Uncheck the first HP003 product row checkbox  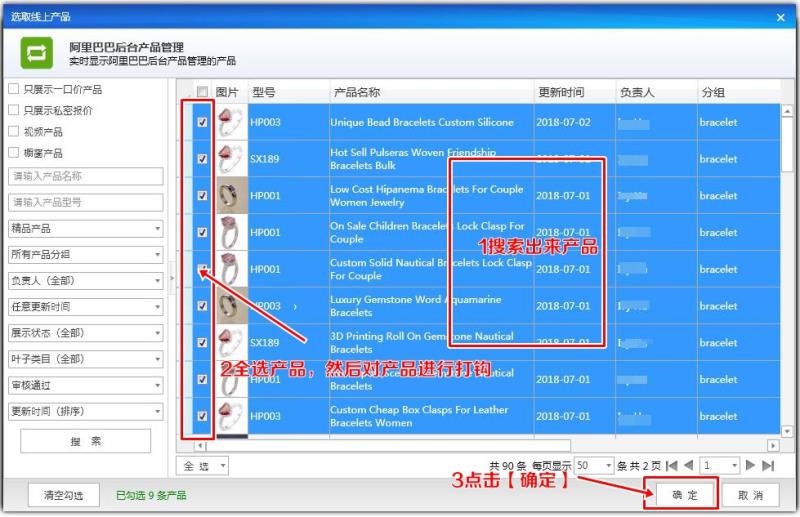[x=202, y=122]
